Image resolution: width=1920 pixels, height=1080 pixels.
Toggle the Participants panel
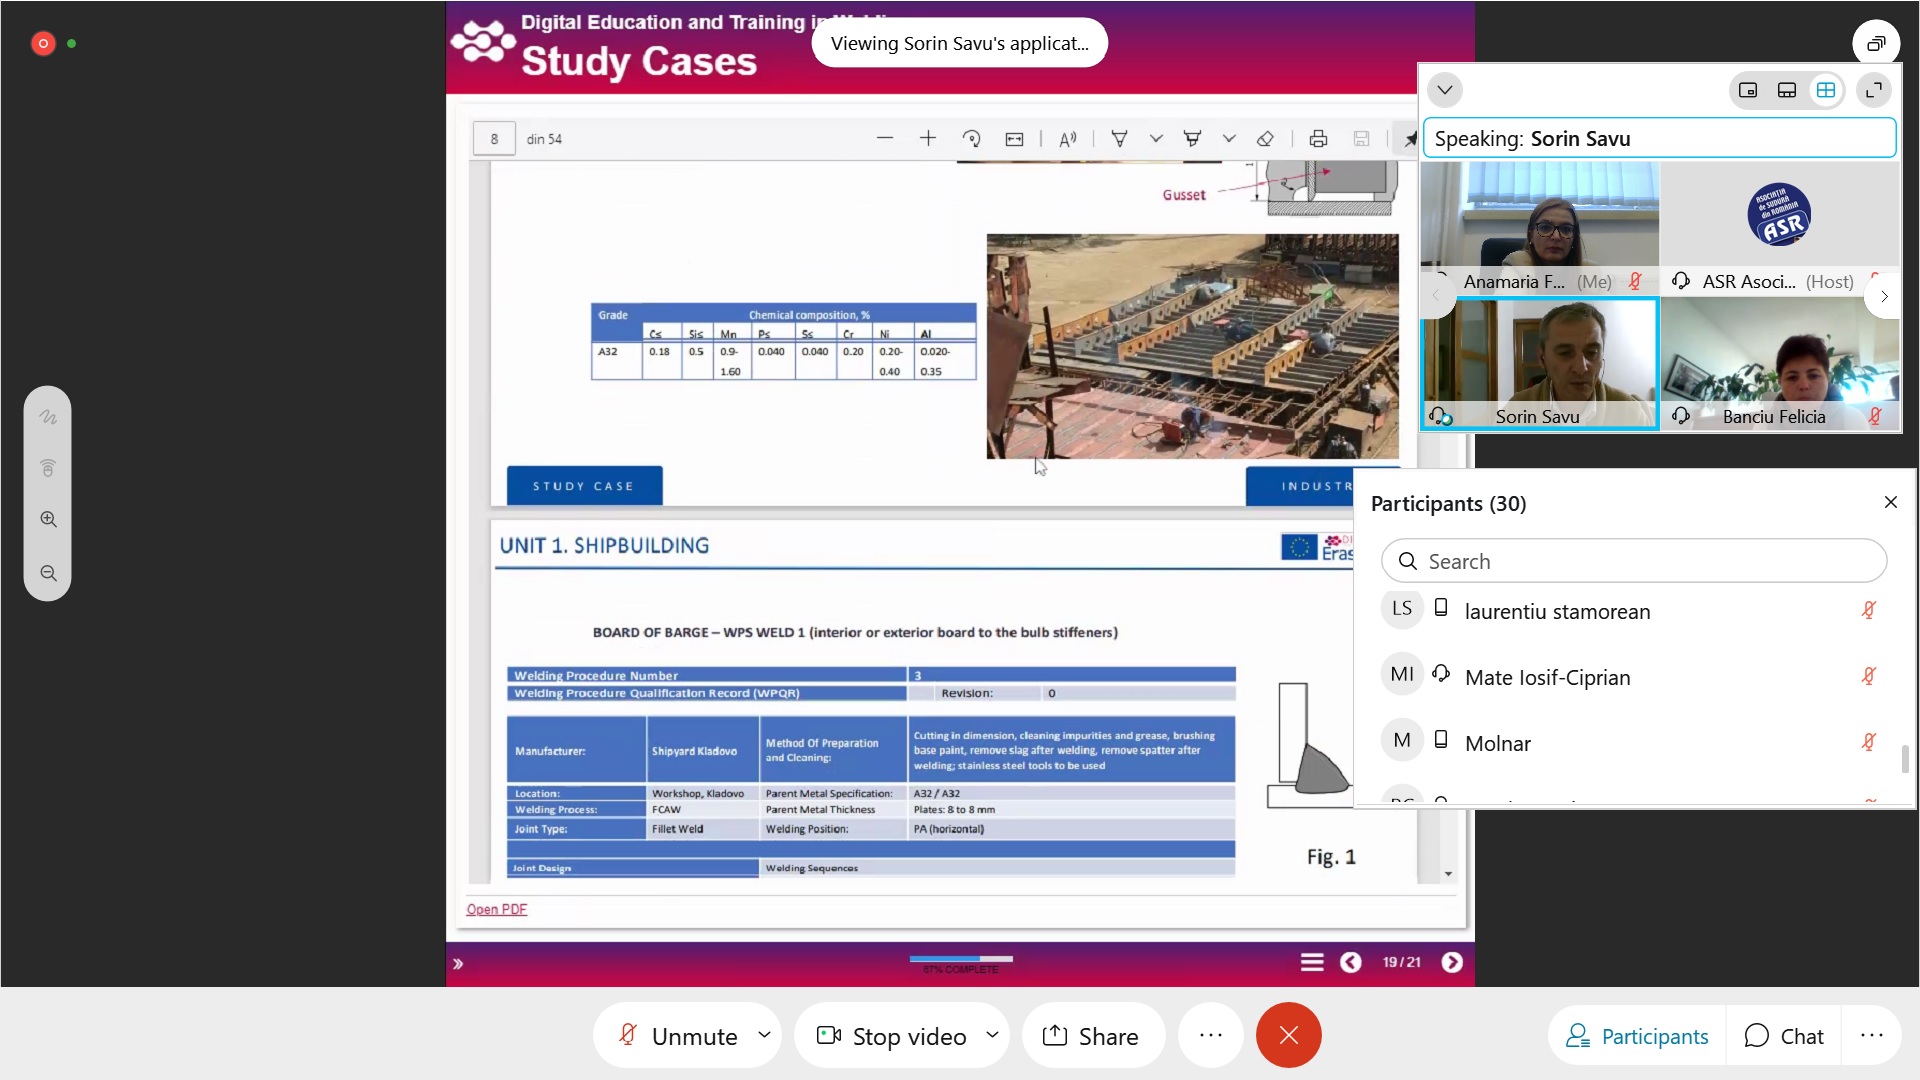(1637, 1036)
